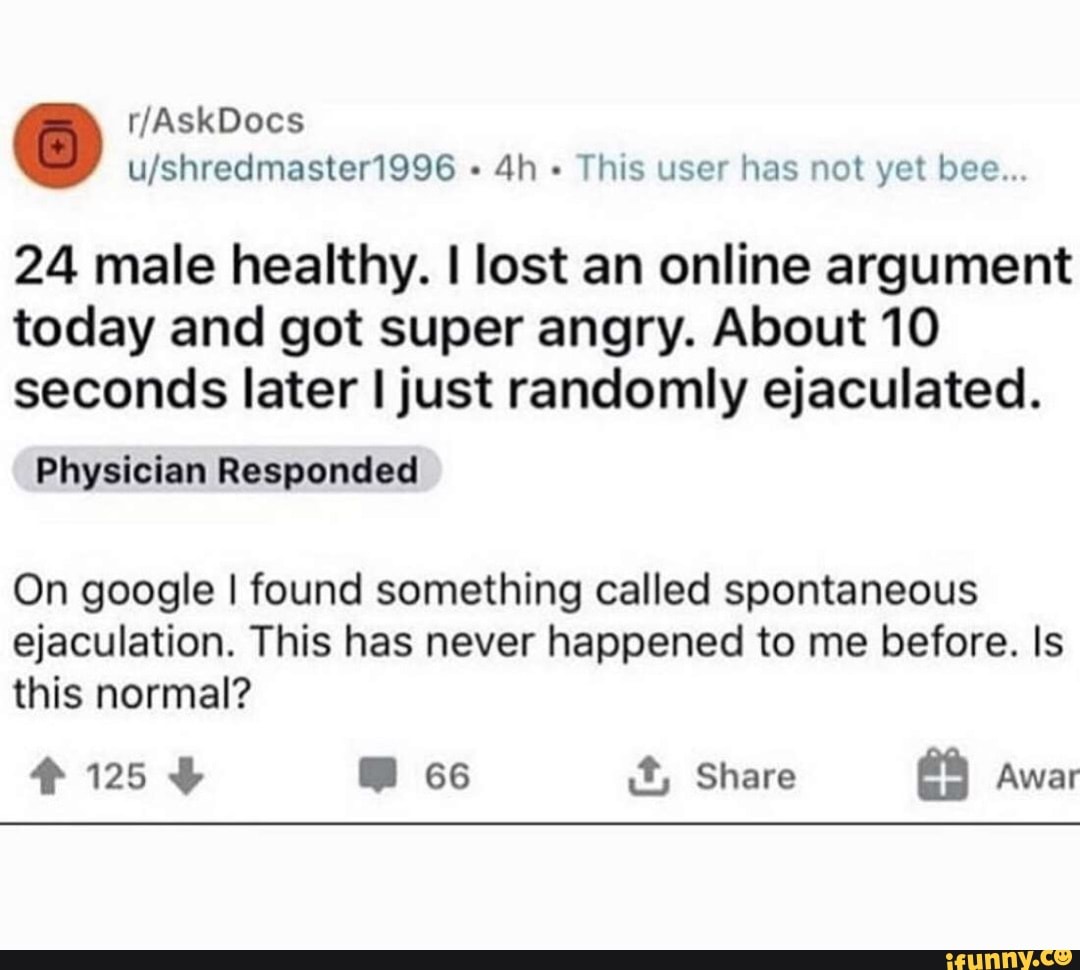Click the word ejaculation in post body
1080x970 pixels.
click(x=121, y=643)
